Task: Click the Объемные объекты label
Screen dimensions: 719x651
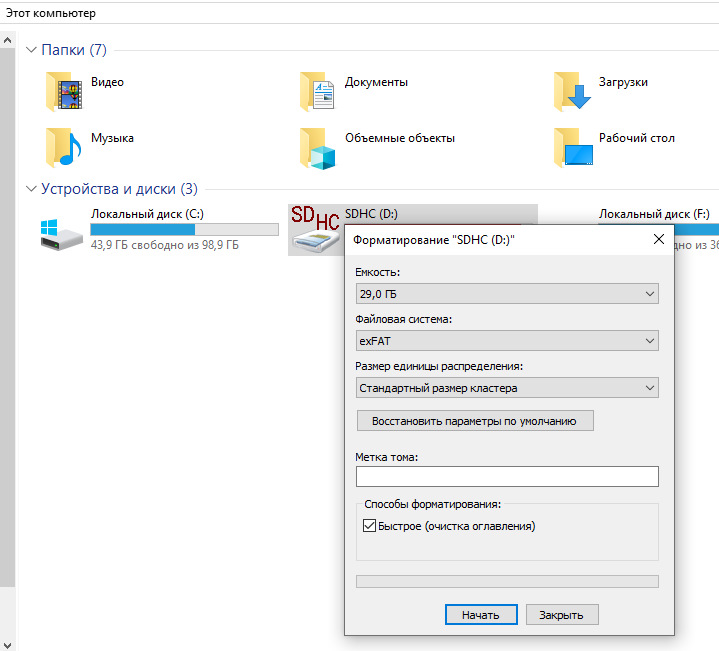Action: (x=400, y=138)
